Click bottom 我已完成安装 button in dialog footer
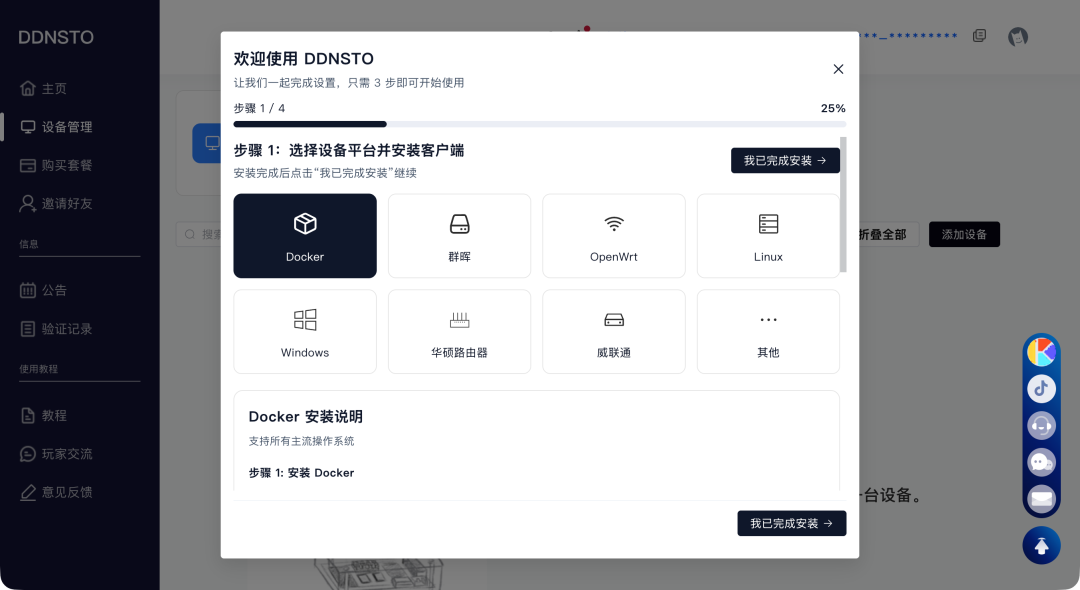This screenshot has height=590, width=1080. point(791,523)
